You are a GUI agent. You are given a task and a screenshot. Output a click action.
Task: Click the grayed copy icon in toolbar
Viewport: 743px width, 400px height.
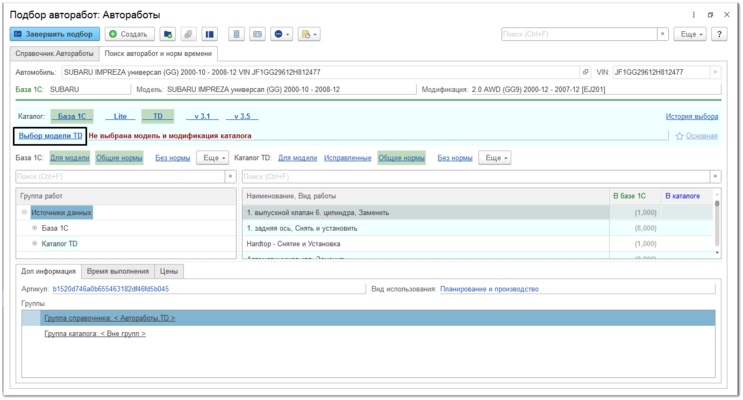(x=188, y=34)
